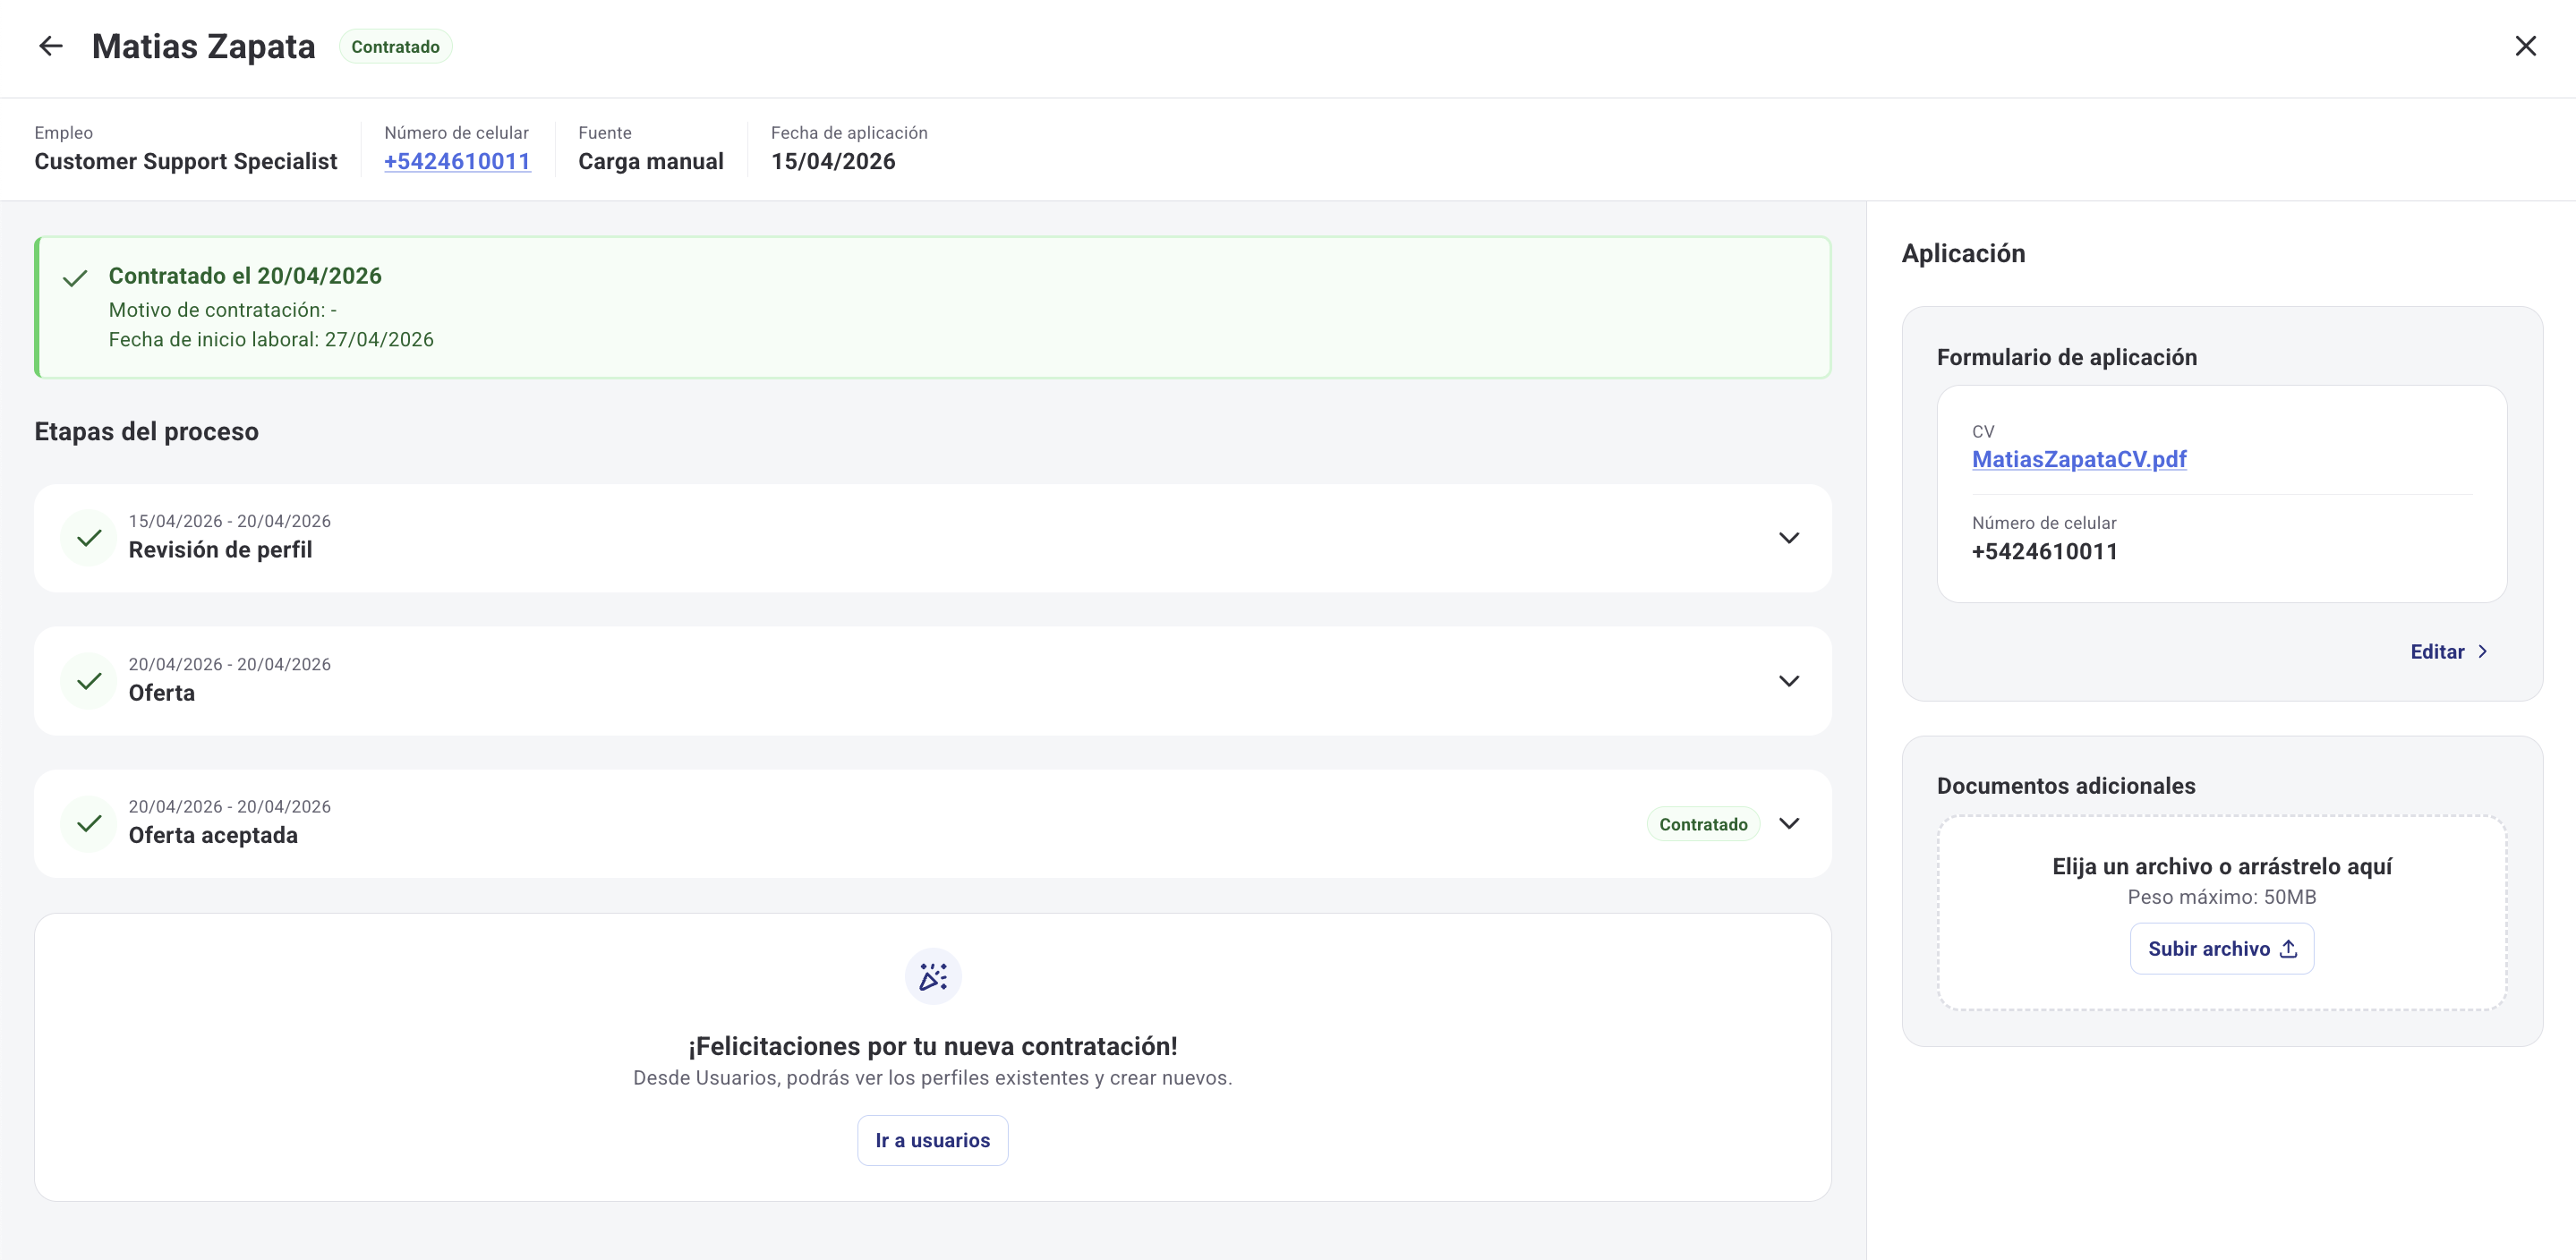The image size is (2576, 1260).
Task: Open MatiasZapataCV.pdf file link
Action: tap(2078, 459)
